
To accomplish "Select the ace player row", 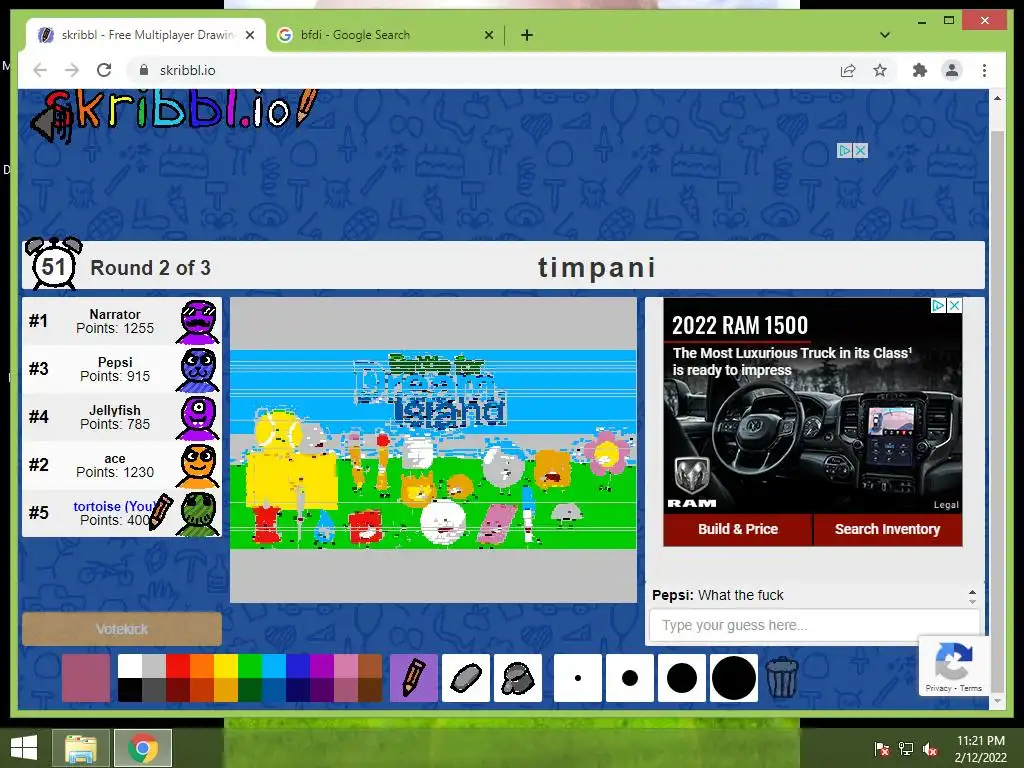I will click(x=122, y=465).
